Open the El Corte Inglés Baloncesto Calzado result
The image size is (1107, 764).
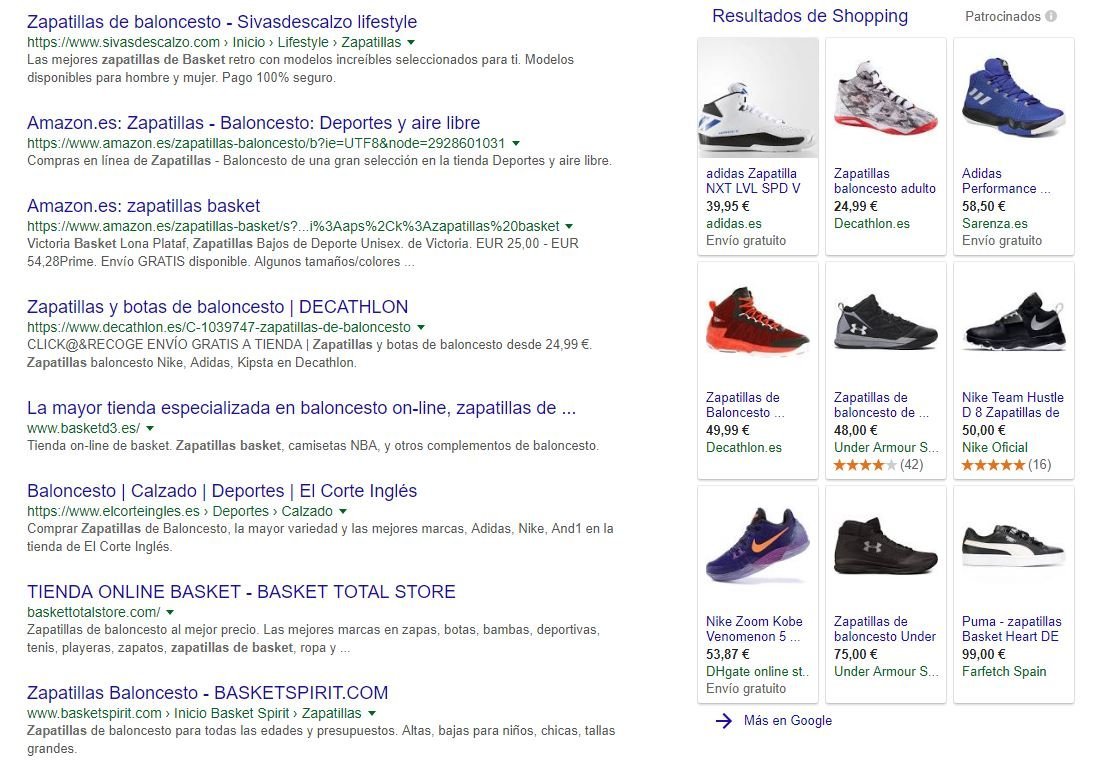[x=222, y=491]
